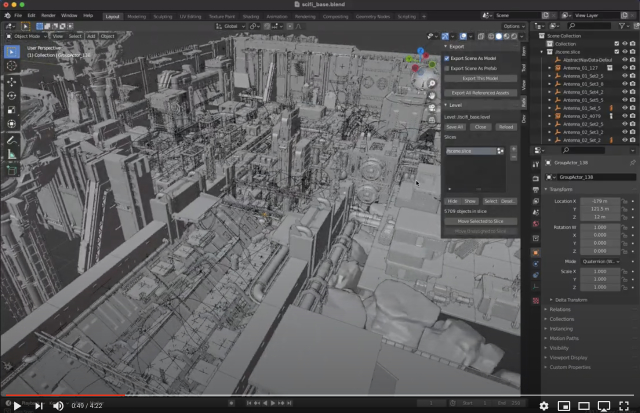Activate the Measure tool

pos(12,155)
